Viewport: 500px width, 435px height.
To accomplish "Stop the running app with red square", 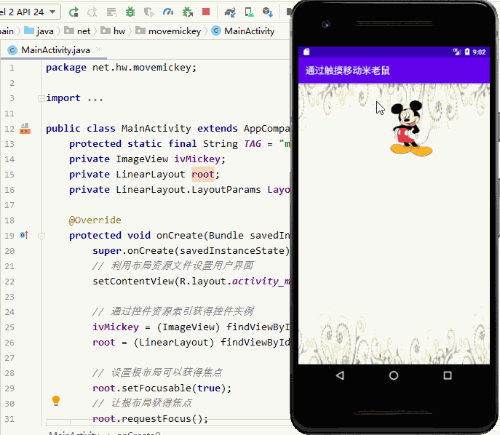I will 206,12.
